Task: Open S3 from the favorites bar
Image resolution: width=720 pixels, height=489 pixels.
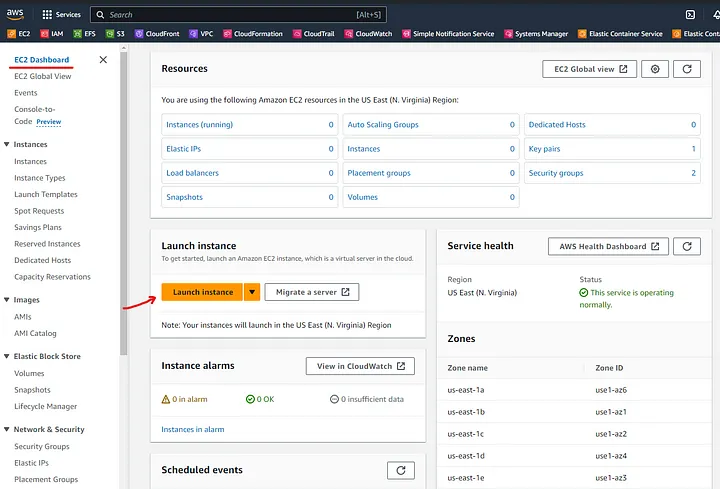Action: (x=115, y=34)
